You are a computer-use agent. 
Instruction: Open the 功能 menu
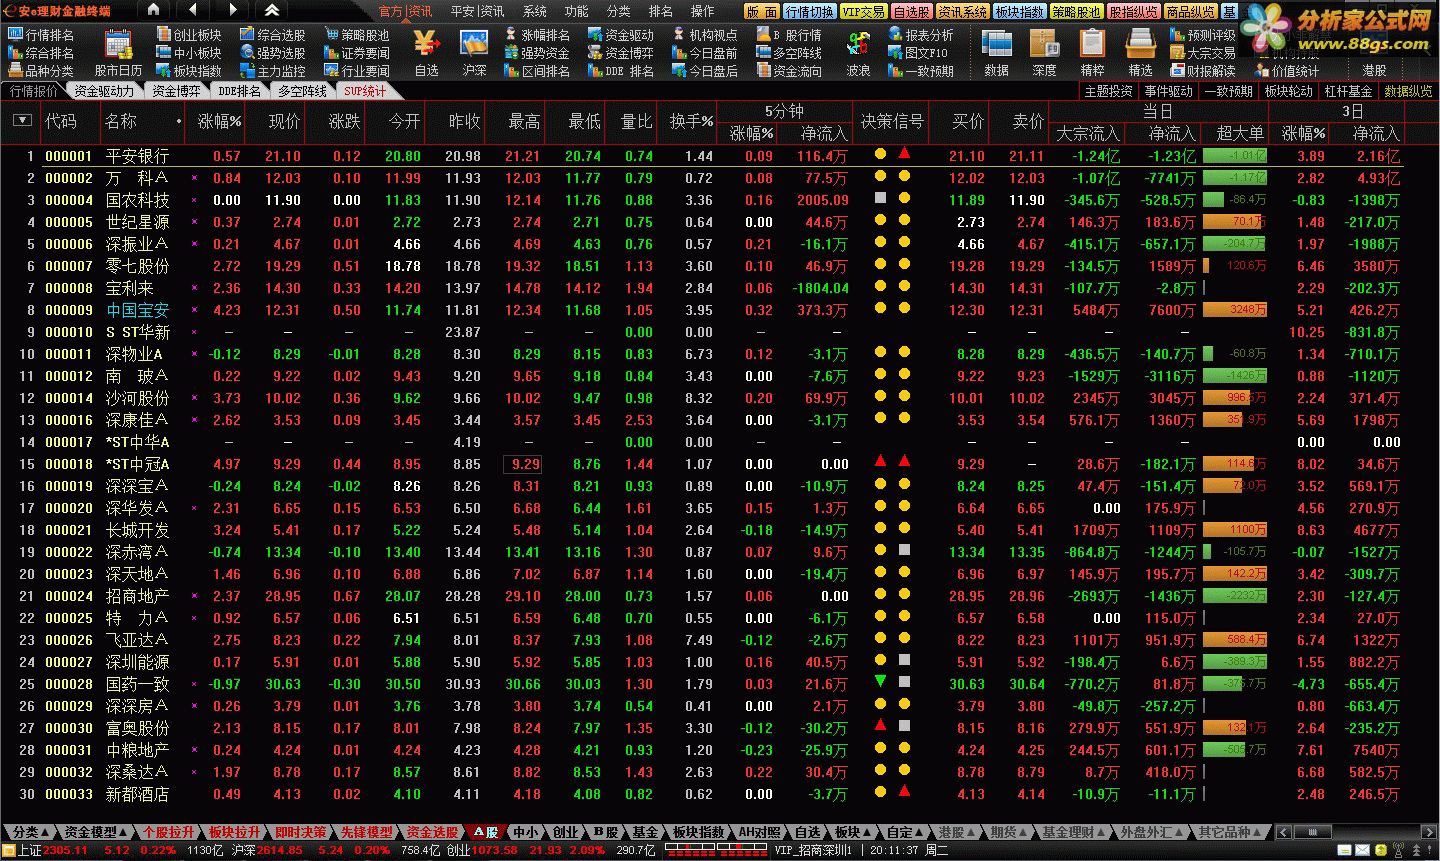tap(577, 11)
